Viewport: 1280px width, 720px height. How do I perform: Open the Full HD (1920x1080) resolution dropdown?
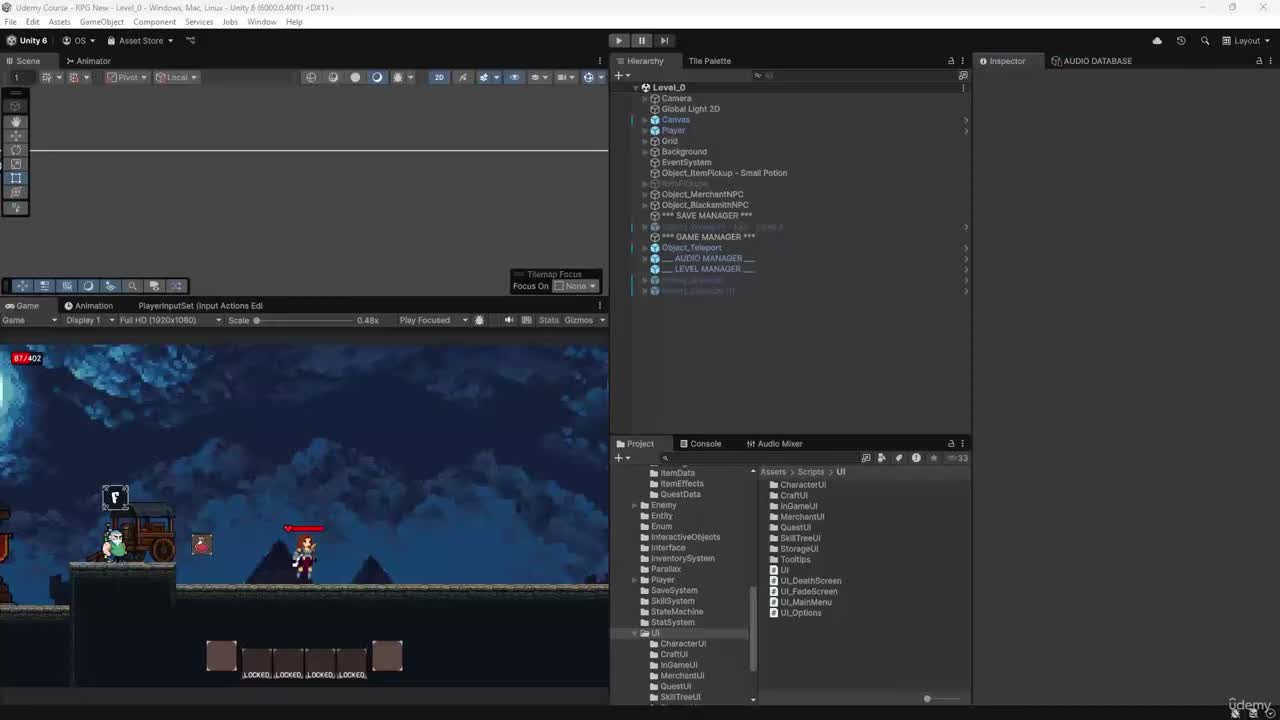170,320
